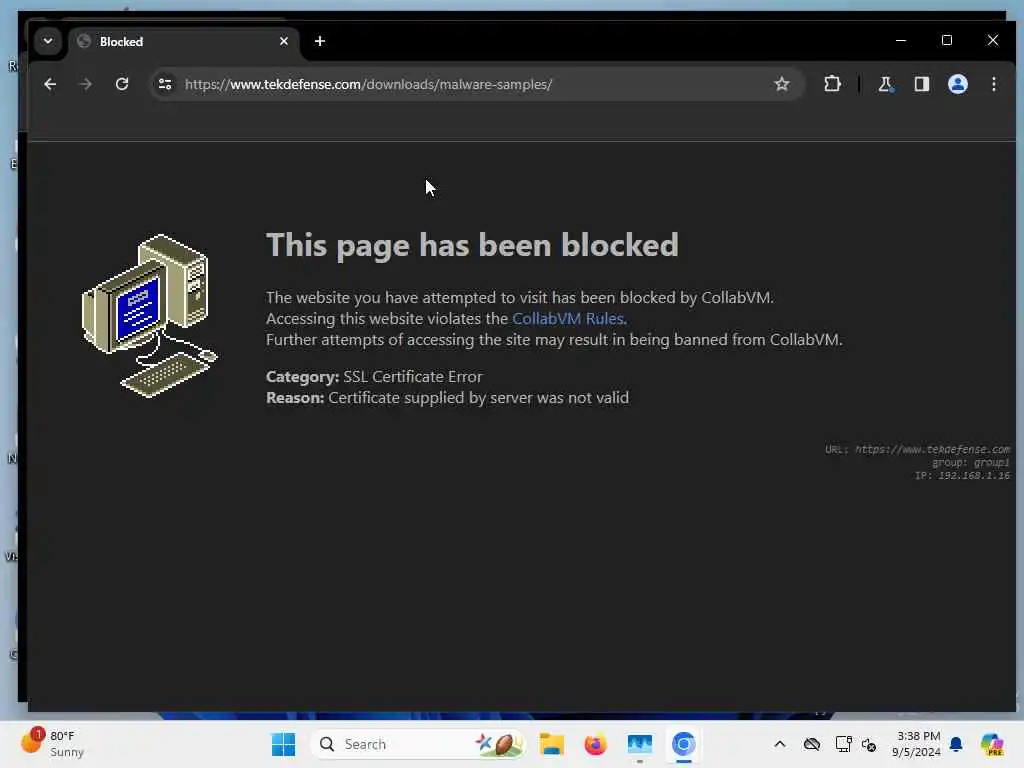Click the retro computer illustration
The image size is (1024, 768).
150,315
